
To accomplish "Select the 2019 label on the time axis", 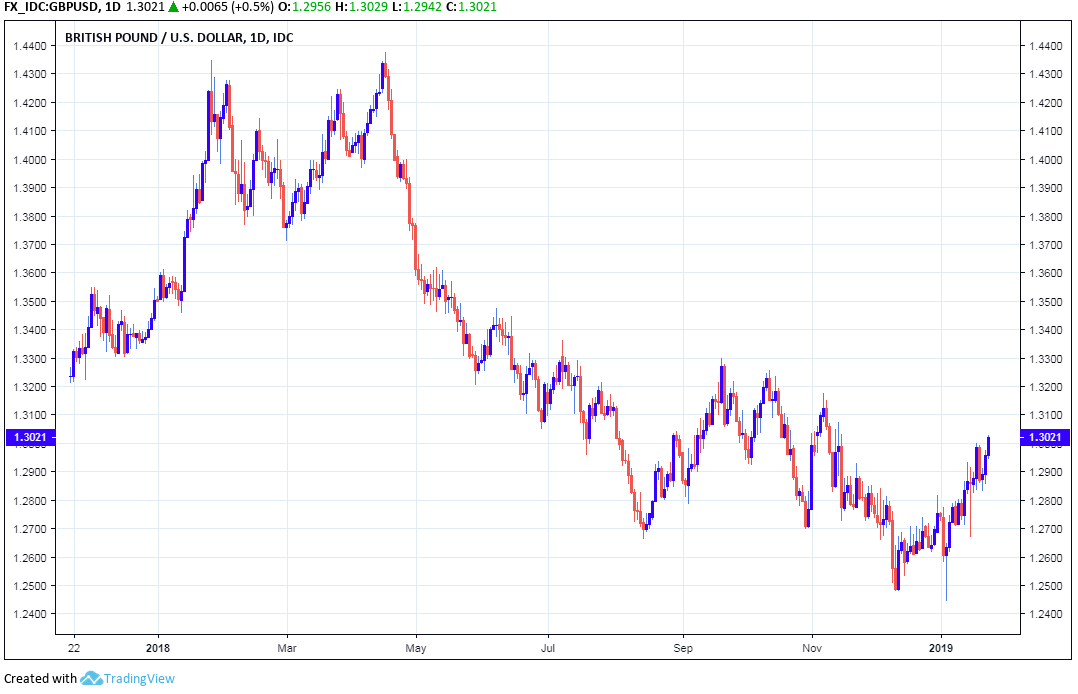I will coord(941,648).
